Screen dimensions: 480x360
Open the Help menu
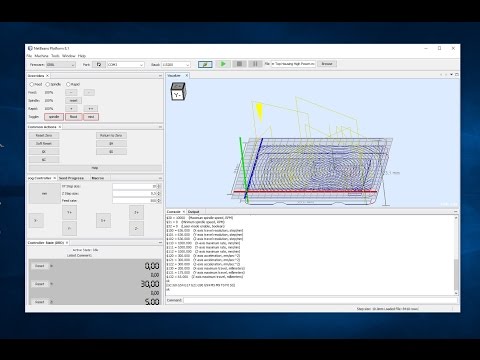tap(82, 56)
